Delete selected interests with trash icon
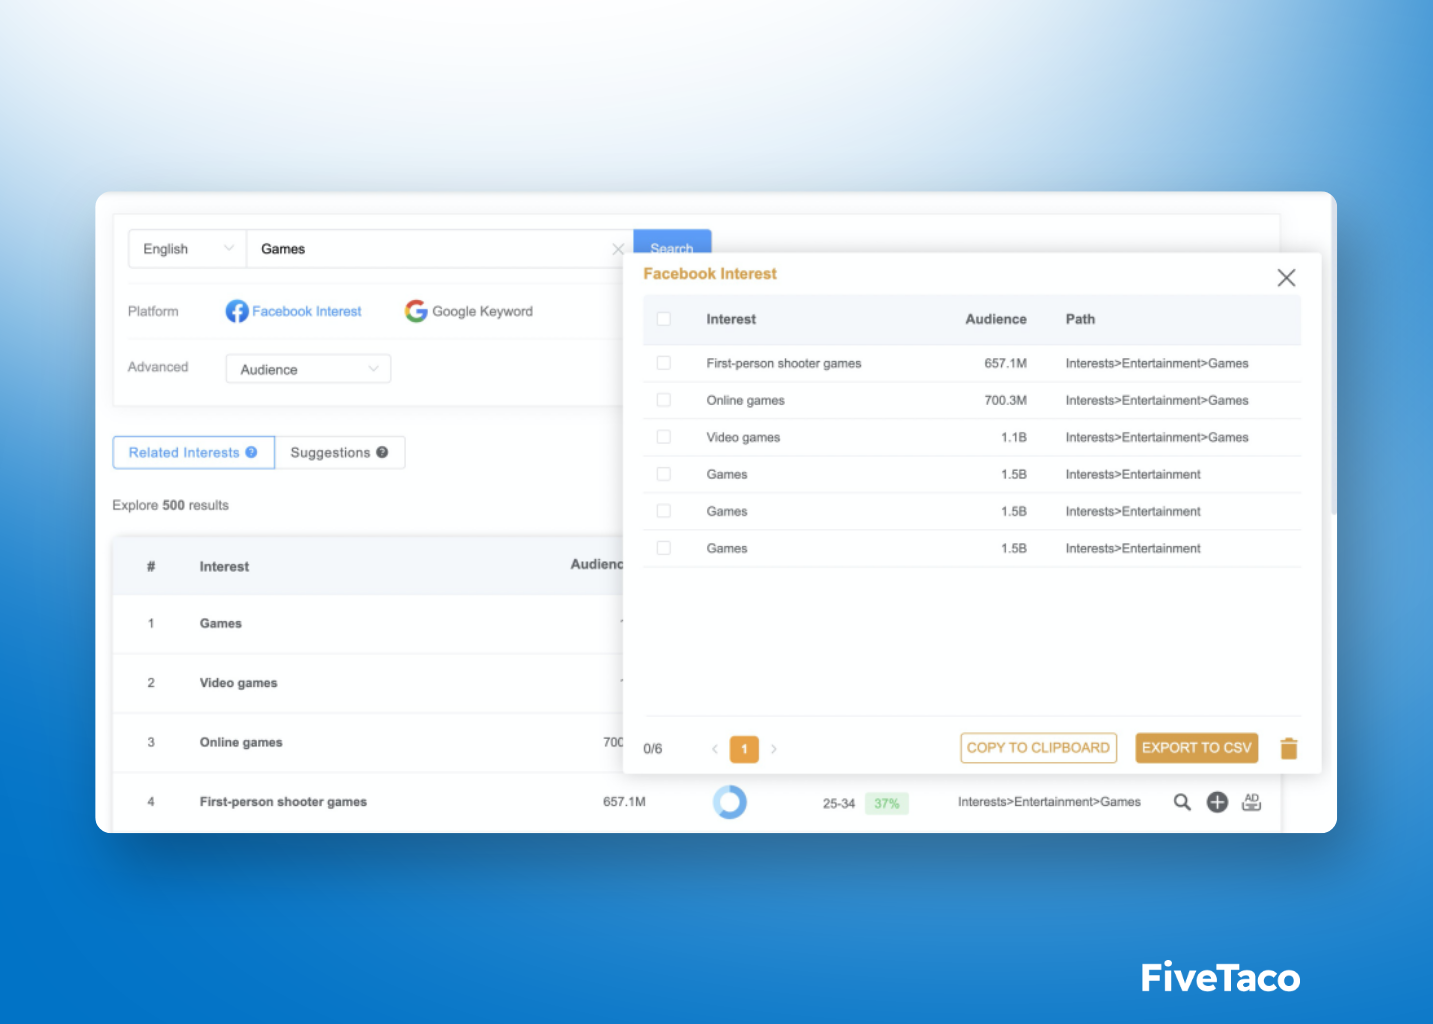The image size is (1433, 1024). 1289,748
